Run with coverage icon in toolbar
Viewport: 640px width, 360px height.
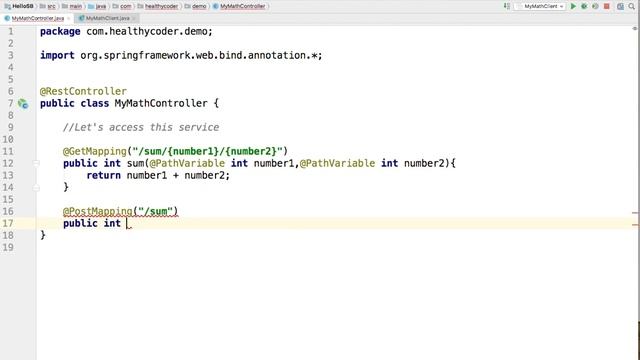[x=595, y=6]
